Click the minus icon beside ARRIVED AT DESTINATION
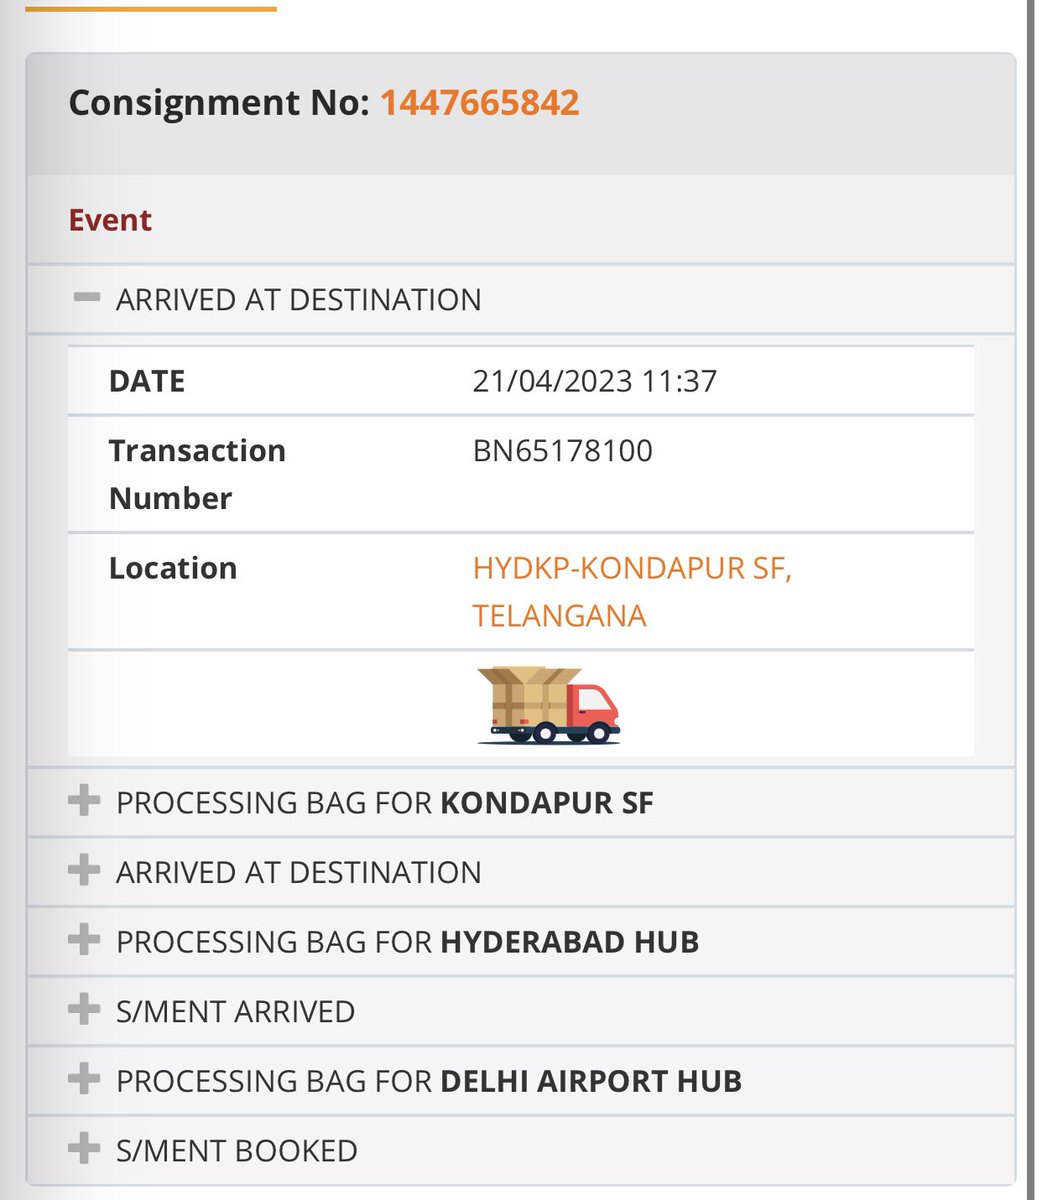This screenshot has height=1200, width=1042. pos(87,297)
